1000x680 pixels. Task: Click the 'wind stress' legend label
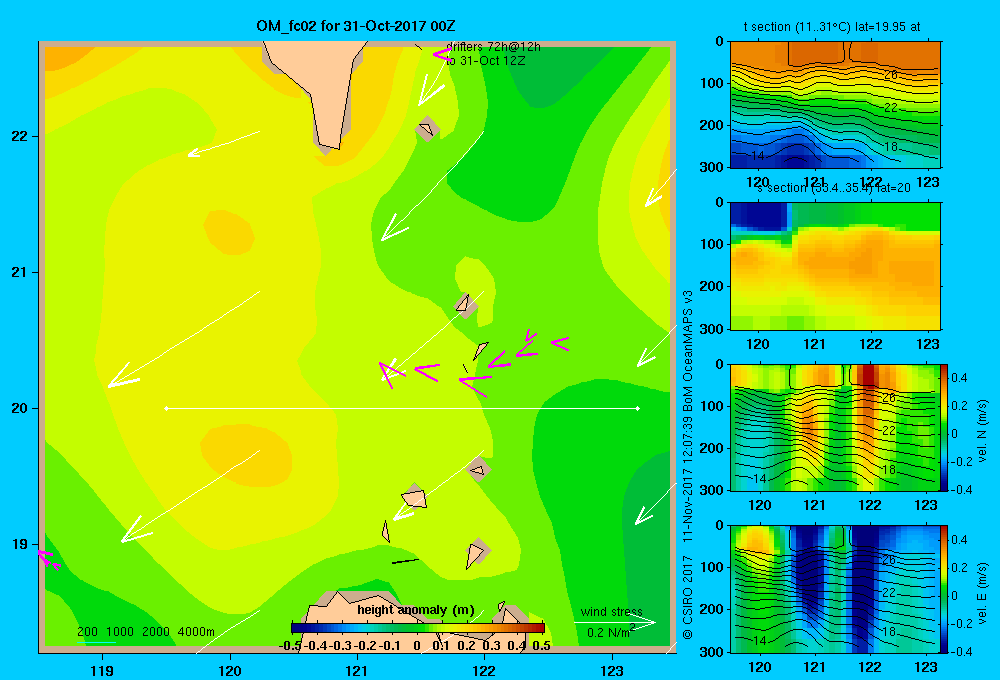click(611, 612)
